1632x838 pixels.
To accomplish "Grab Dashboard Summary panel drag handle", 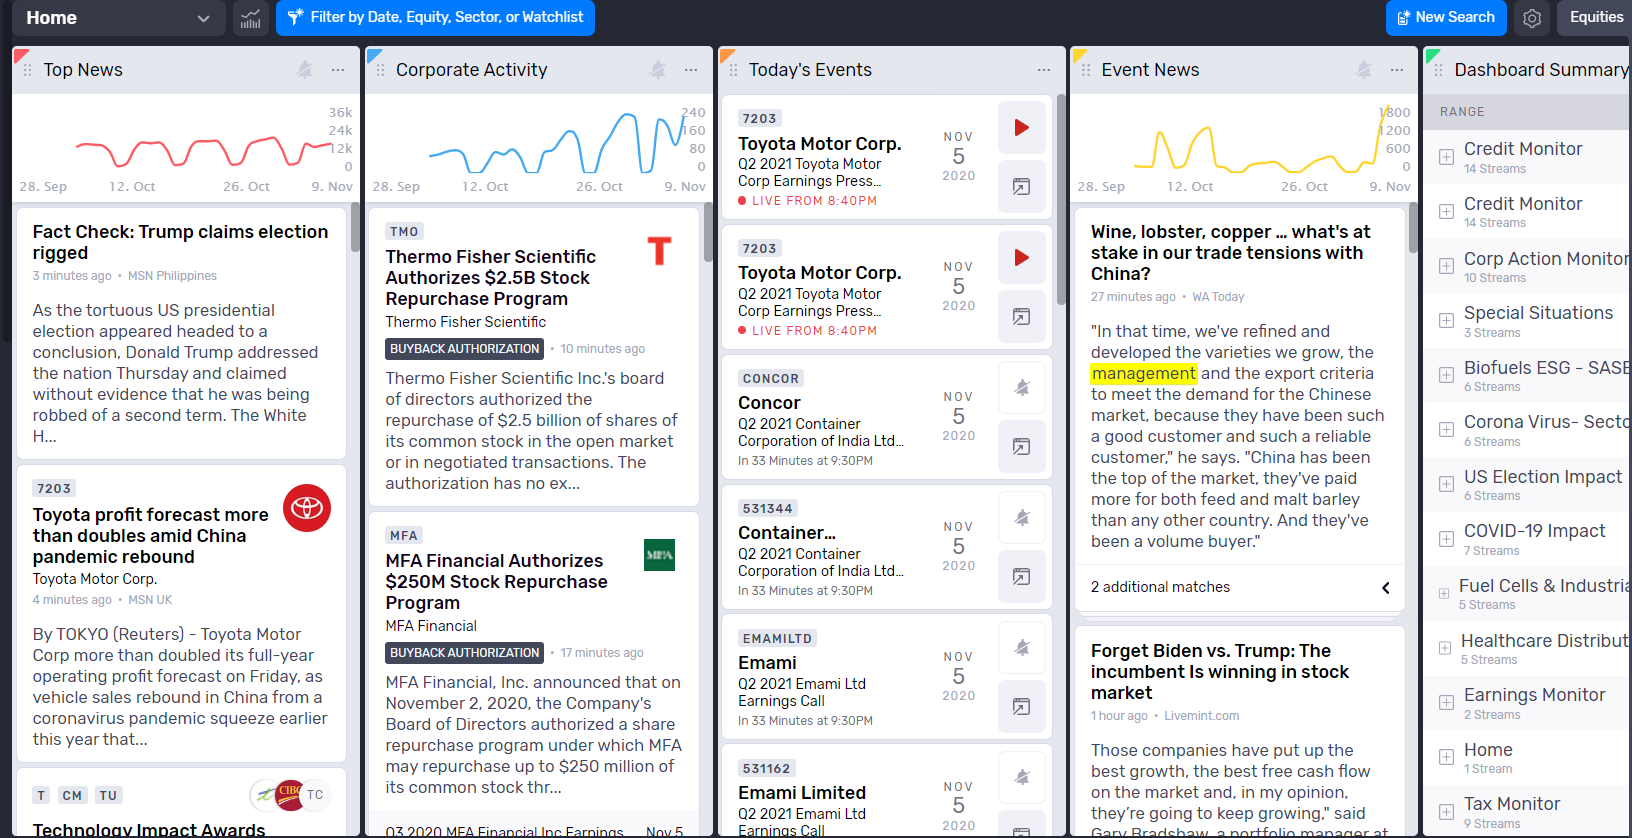I will click(x=1439, y=70).
